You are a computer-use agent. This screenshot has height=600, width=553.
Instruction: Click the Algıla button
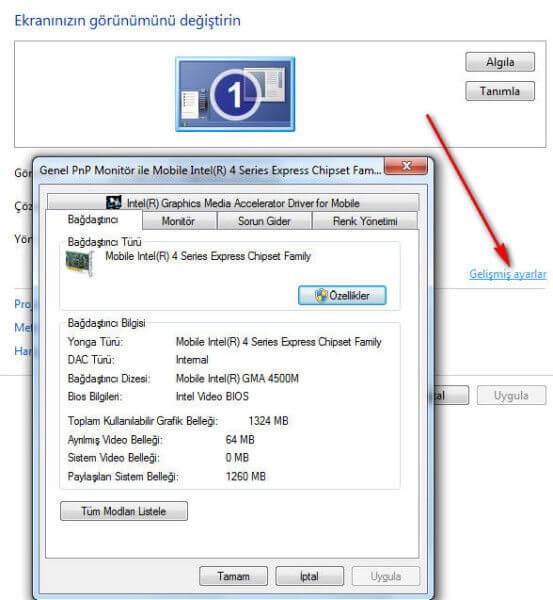coord(500,62)
